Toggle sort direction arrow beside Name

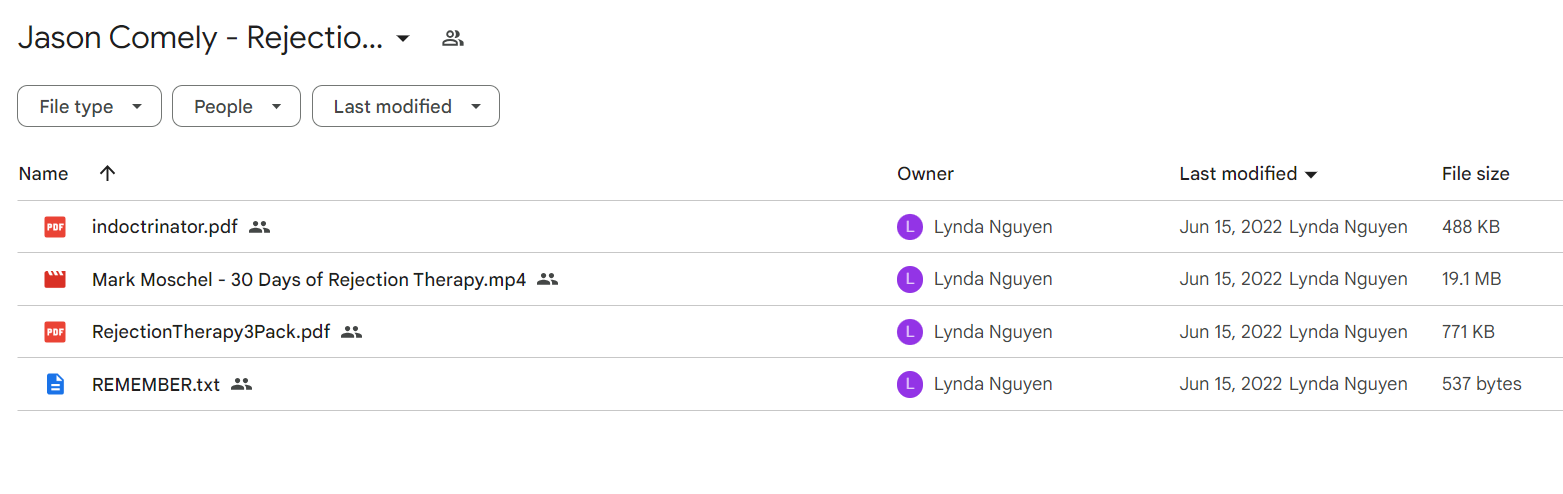click(108, 173)
